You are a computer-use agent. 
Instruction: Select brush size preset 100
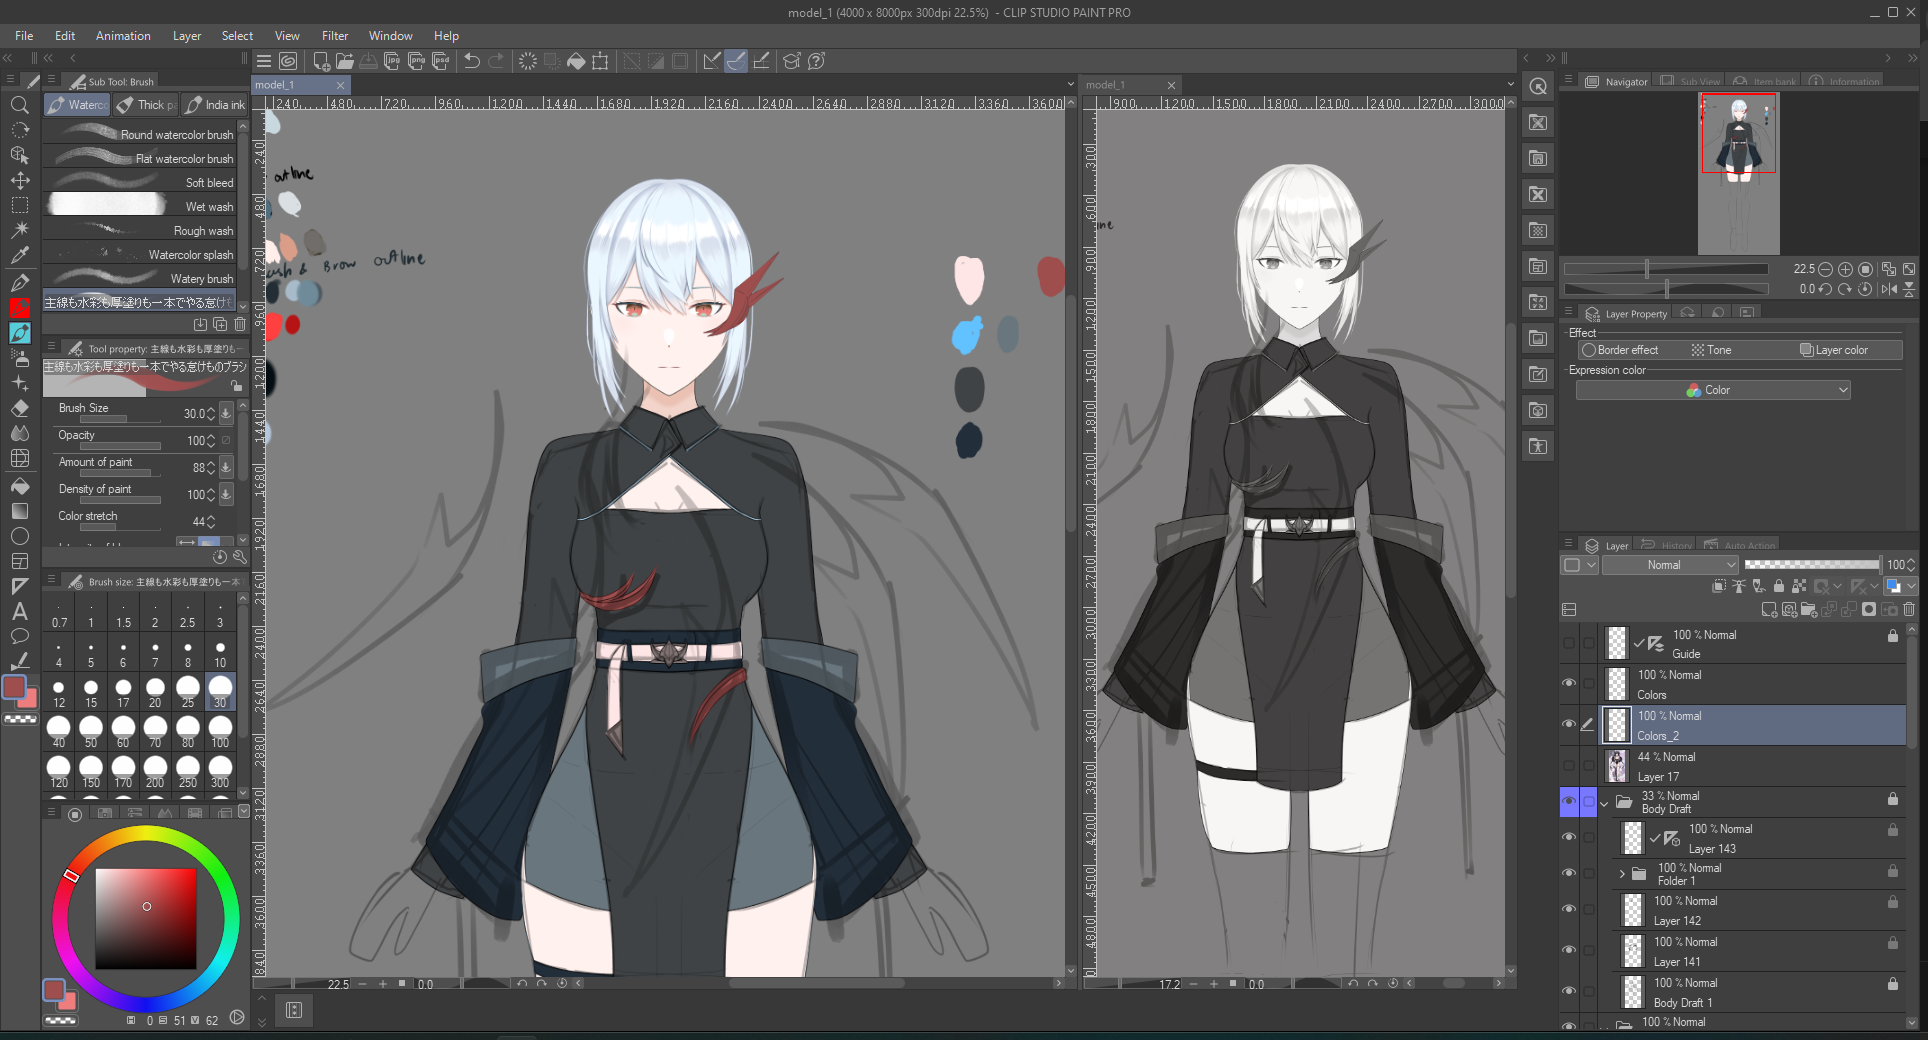[x=220, y=728]
